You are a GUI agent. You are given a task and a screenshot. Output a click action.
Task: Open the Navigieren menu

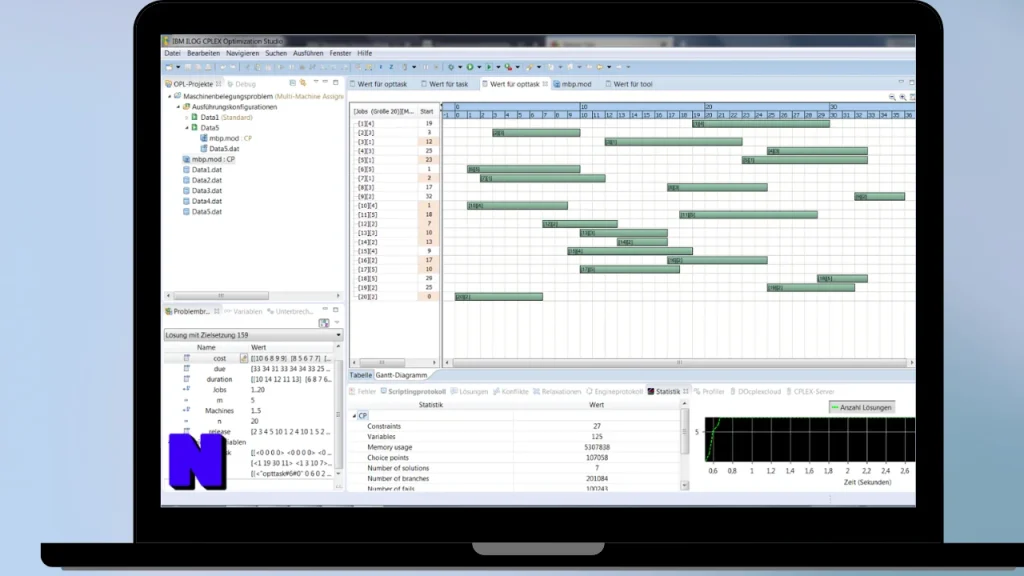point(242,53)
